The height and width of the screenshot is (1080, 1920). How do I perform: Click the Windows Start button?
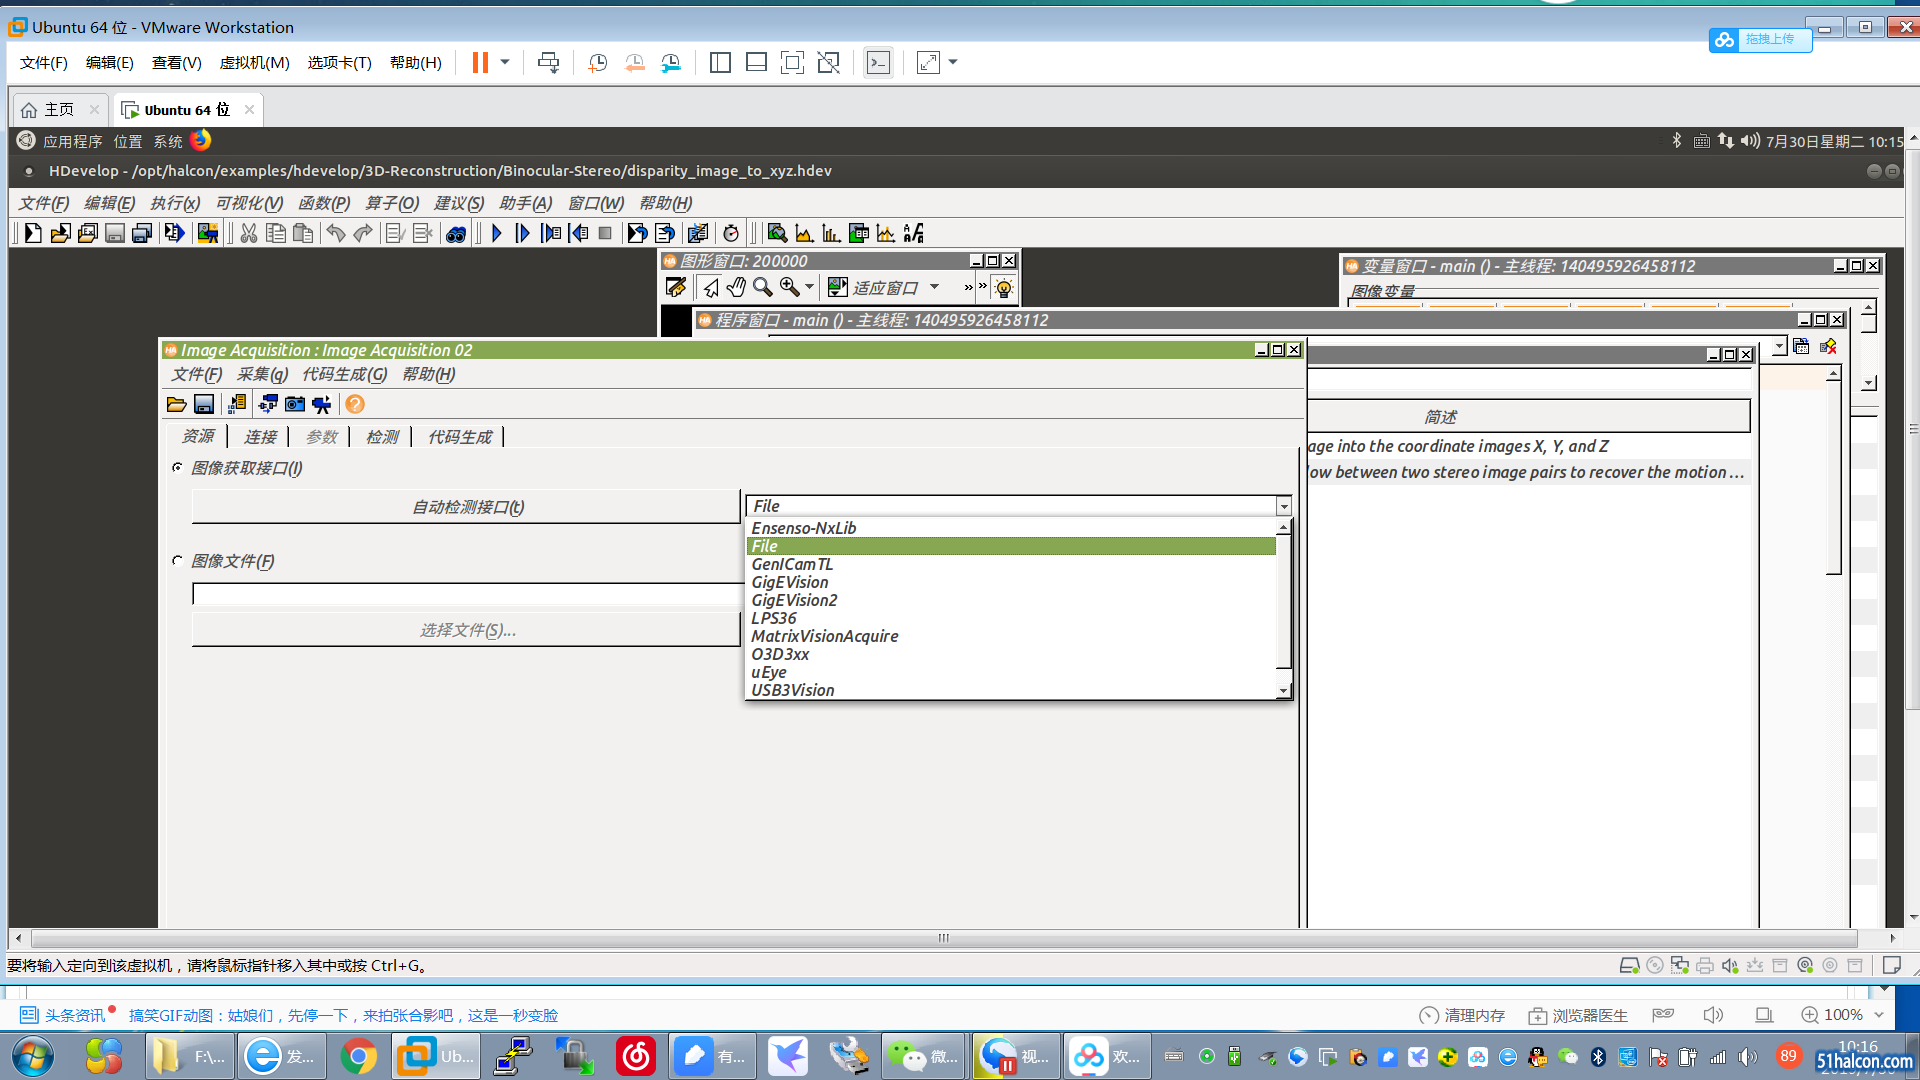pos(33,1056)
